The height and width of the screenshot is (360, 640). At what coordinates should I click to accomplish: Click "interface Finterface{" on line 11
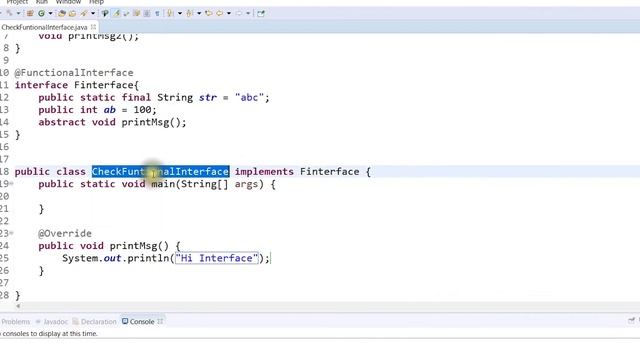click(x=77, y=85)
